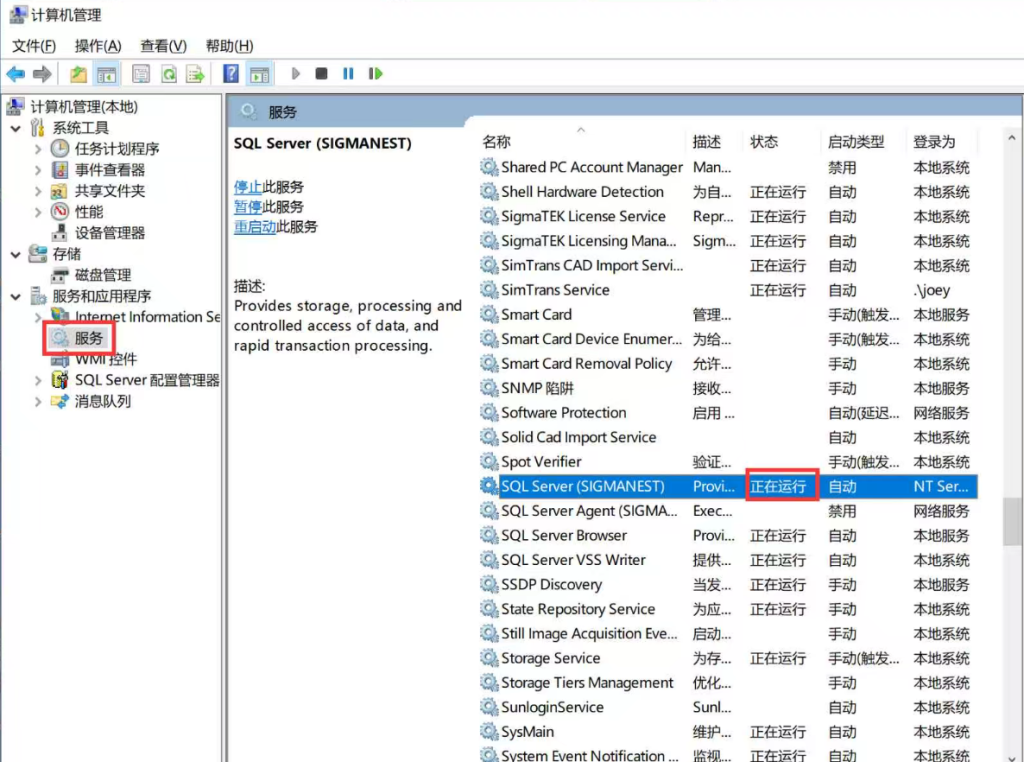Image resolution: width=1024 pixels, height=762 pixels.
Task: Click the services list vertical scrollbar thumb
Action: click(1013, 519)
